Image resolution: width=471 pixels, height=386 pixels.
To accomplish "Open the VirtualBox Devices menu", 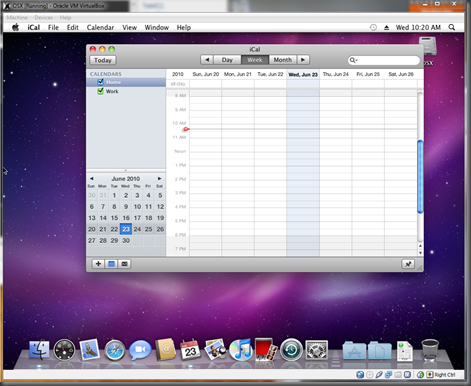I will pyautogui.click(x=44, y=17).
